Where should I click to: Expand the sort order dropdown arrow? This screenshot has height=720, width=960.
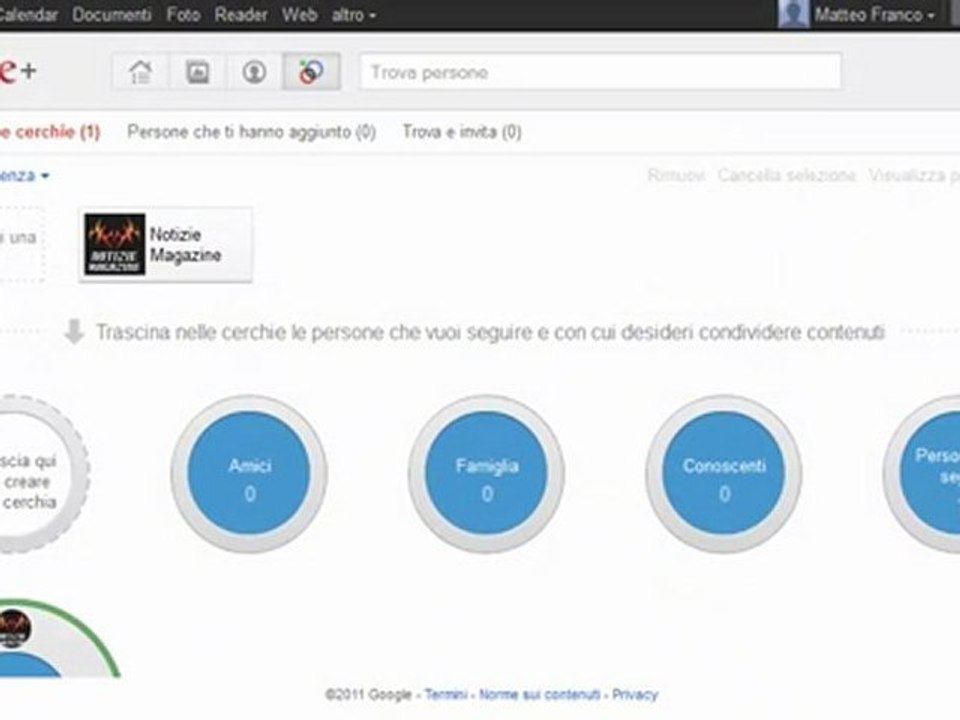pos(45,176)
